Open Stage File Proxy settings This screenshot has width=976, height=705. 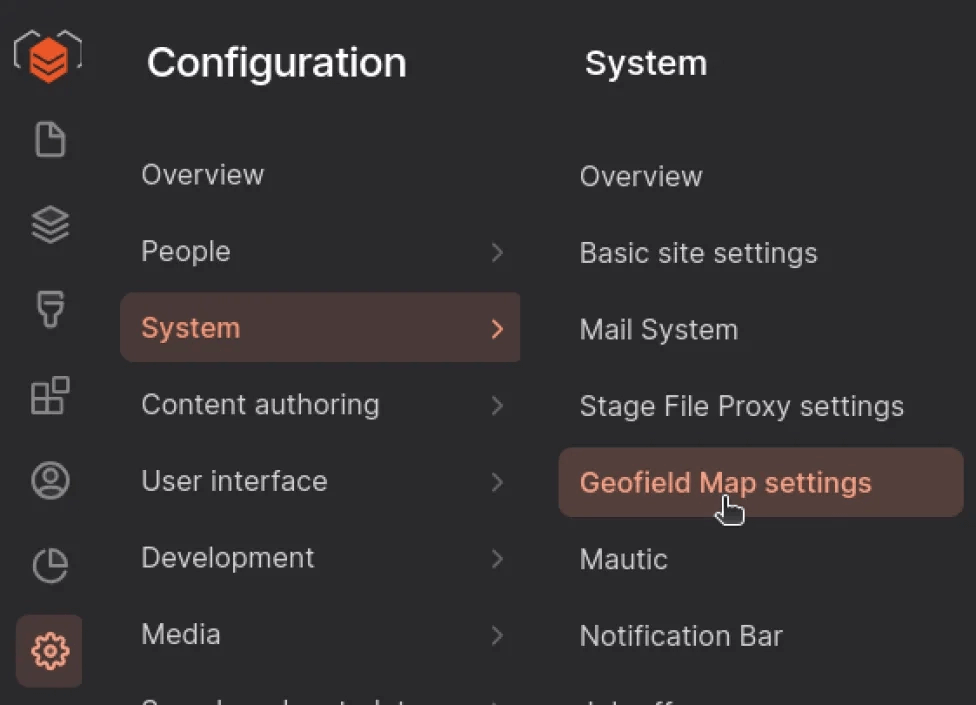742,406
